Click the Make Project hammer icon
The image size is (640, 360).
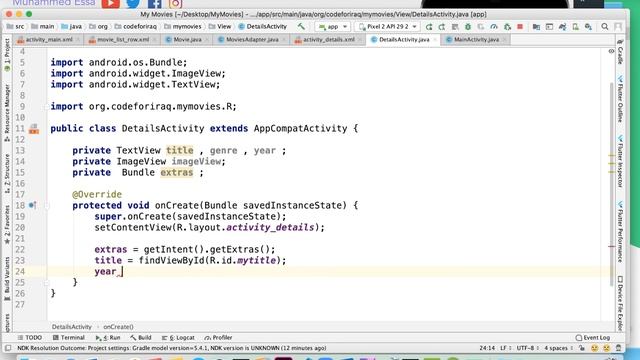coord(301,27)
